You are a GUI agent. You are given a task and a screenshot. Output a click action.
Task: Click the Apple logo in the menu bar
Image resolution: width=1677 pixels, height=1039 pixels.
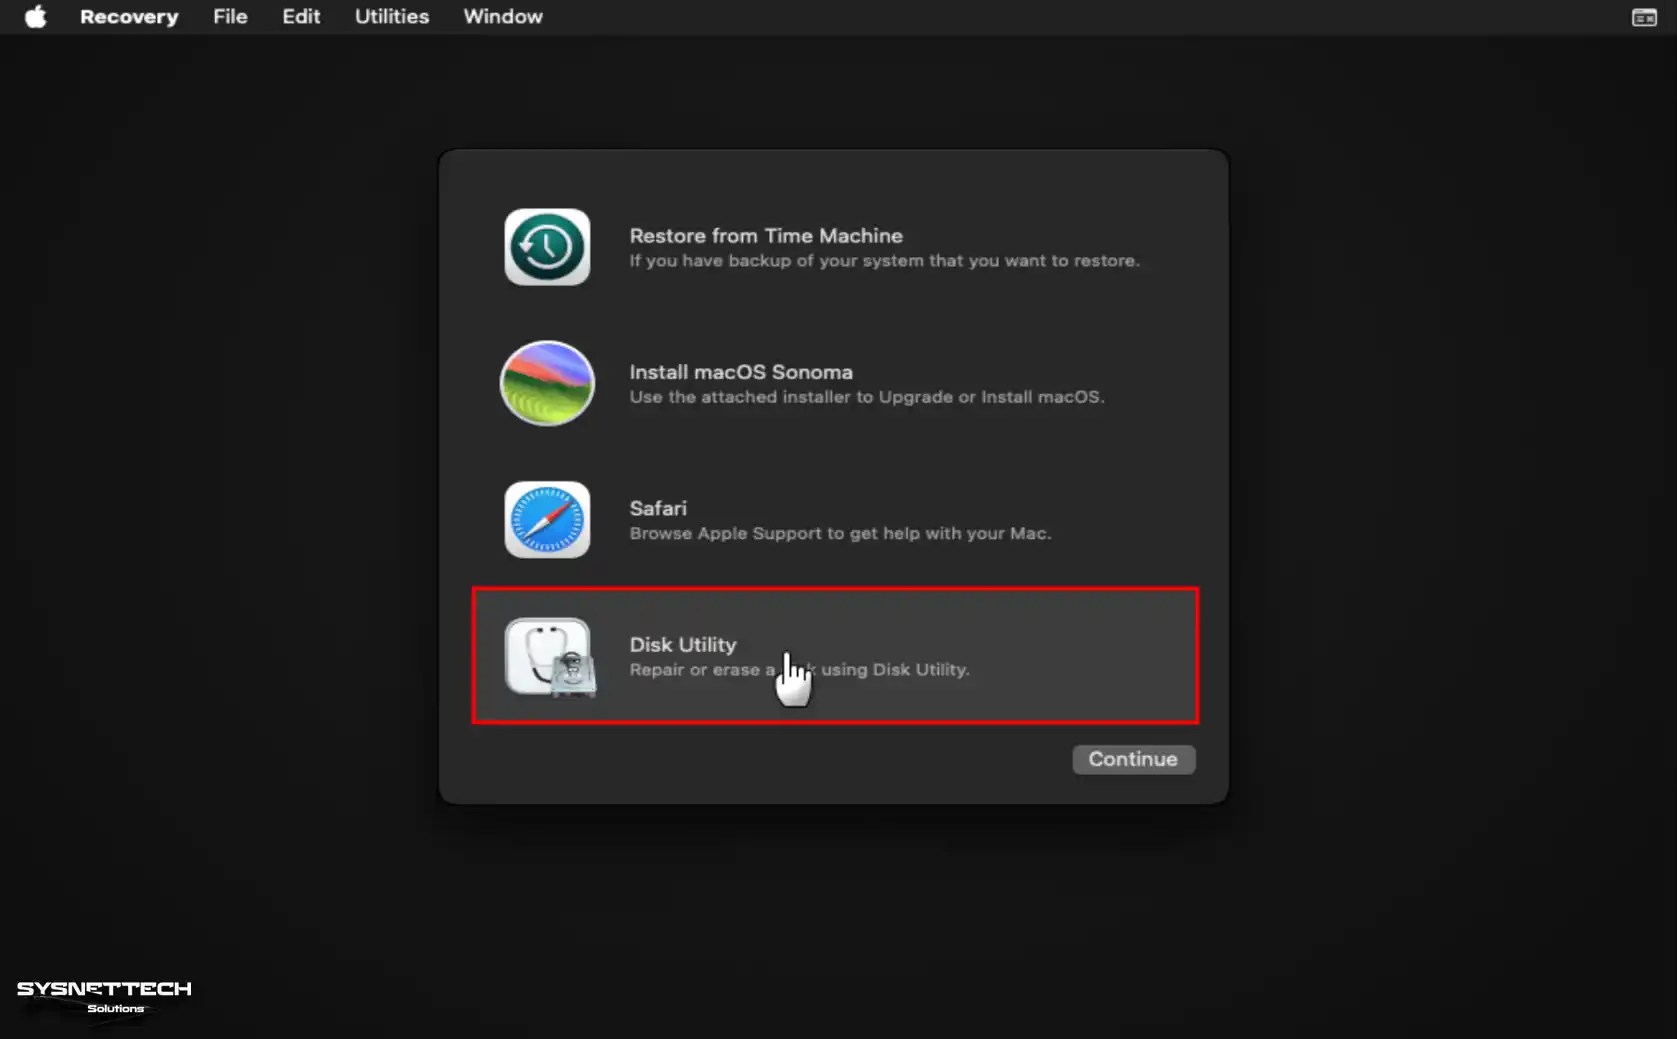click(x=35, y=16)
